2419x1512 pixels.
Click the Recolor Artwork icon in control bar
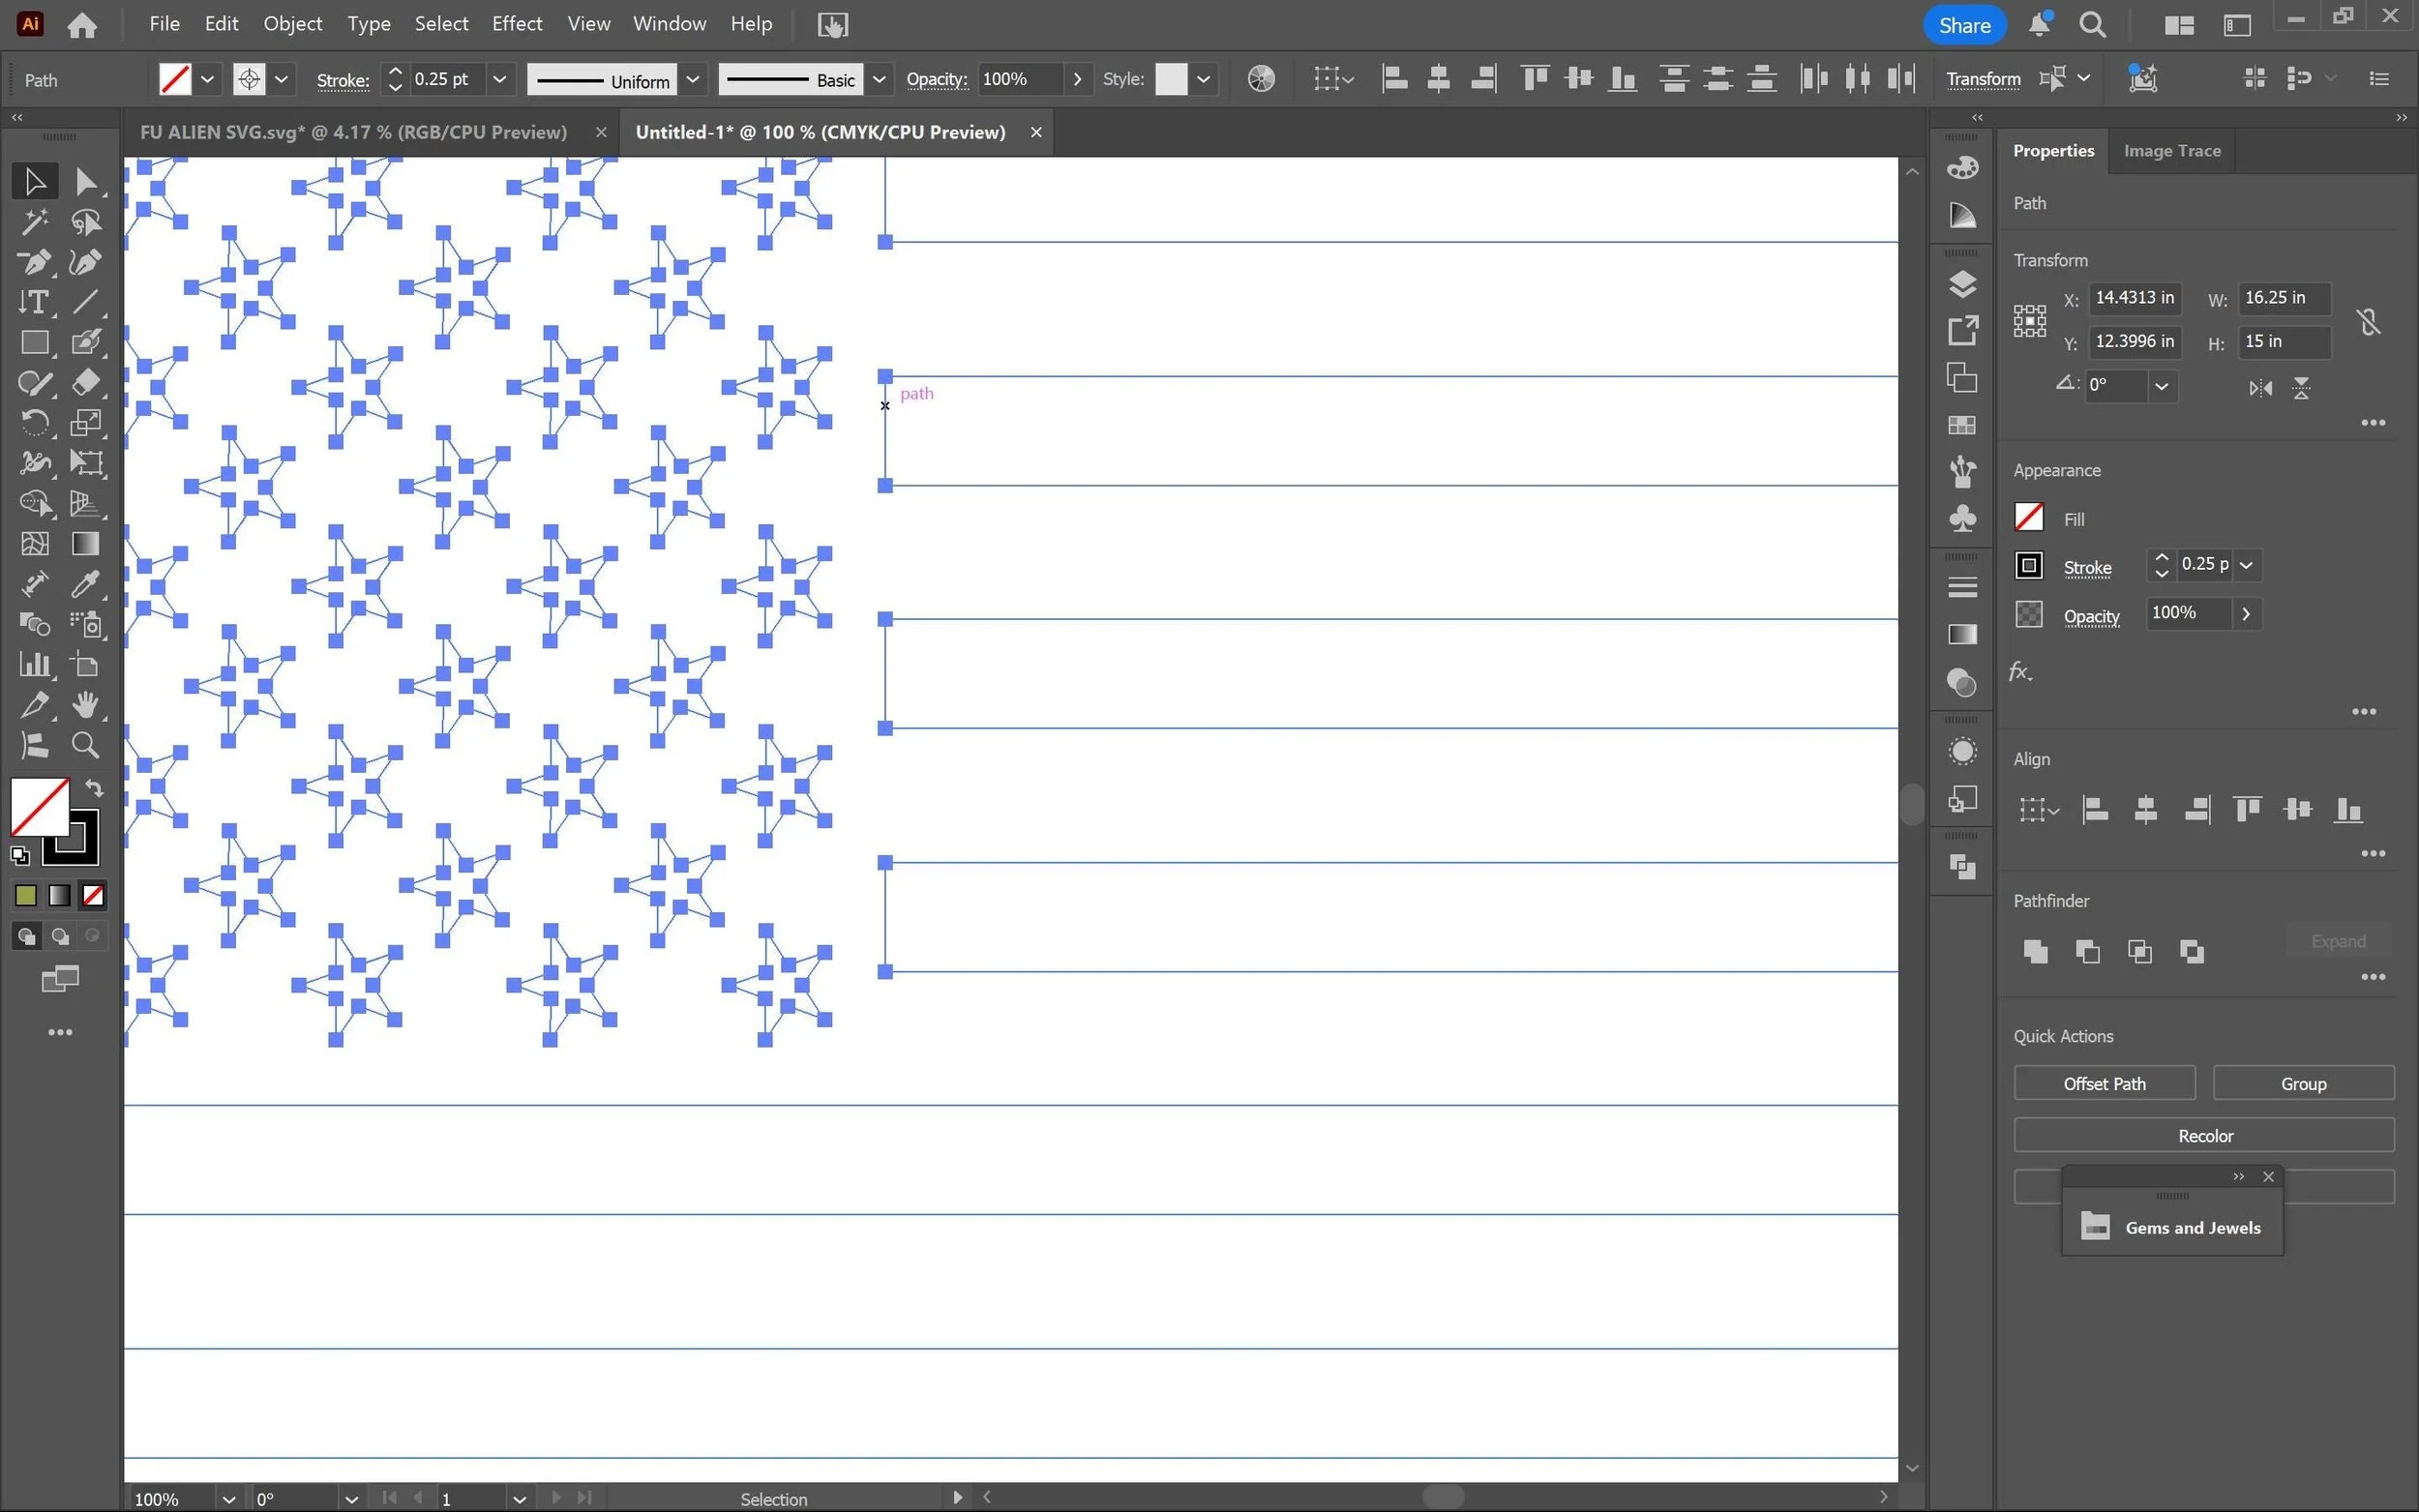click(1261, 79)
